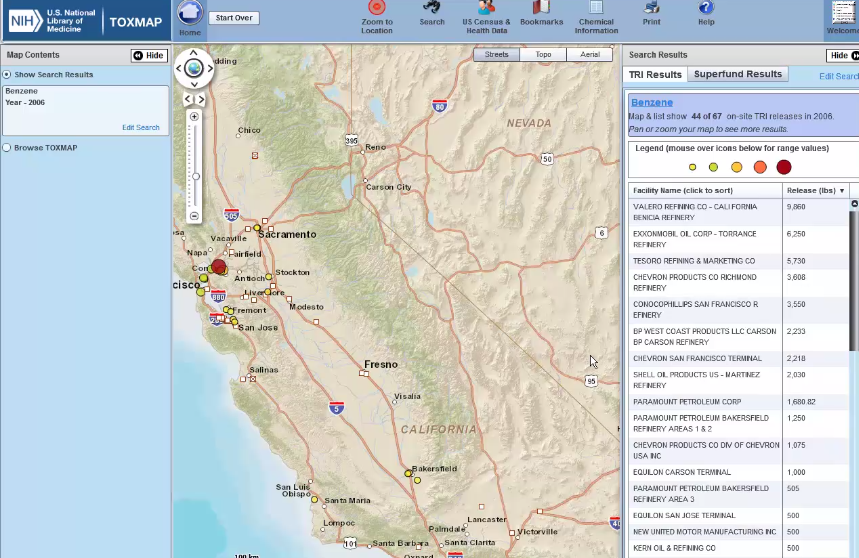The height and width of the screenshot is (558, 859).
Task: Zoom in with plus button
Action: [194, 117]
